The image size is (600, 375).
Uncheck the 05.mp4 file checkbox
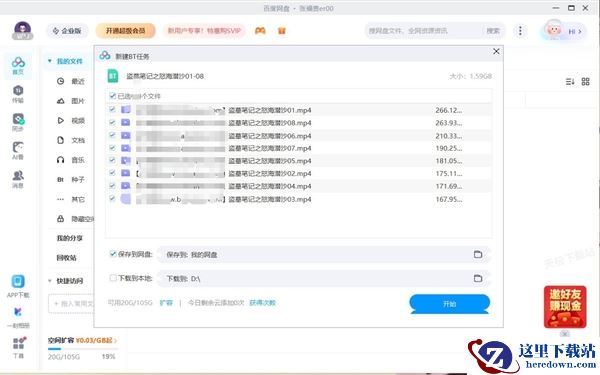112,160
